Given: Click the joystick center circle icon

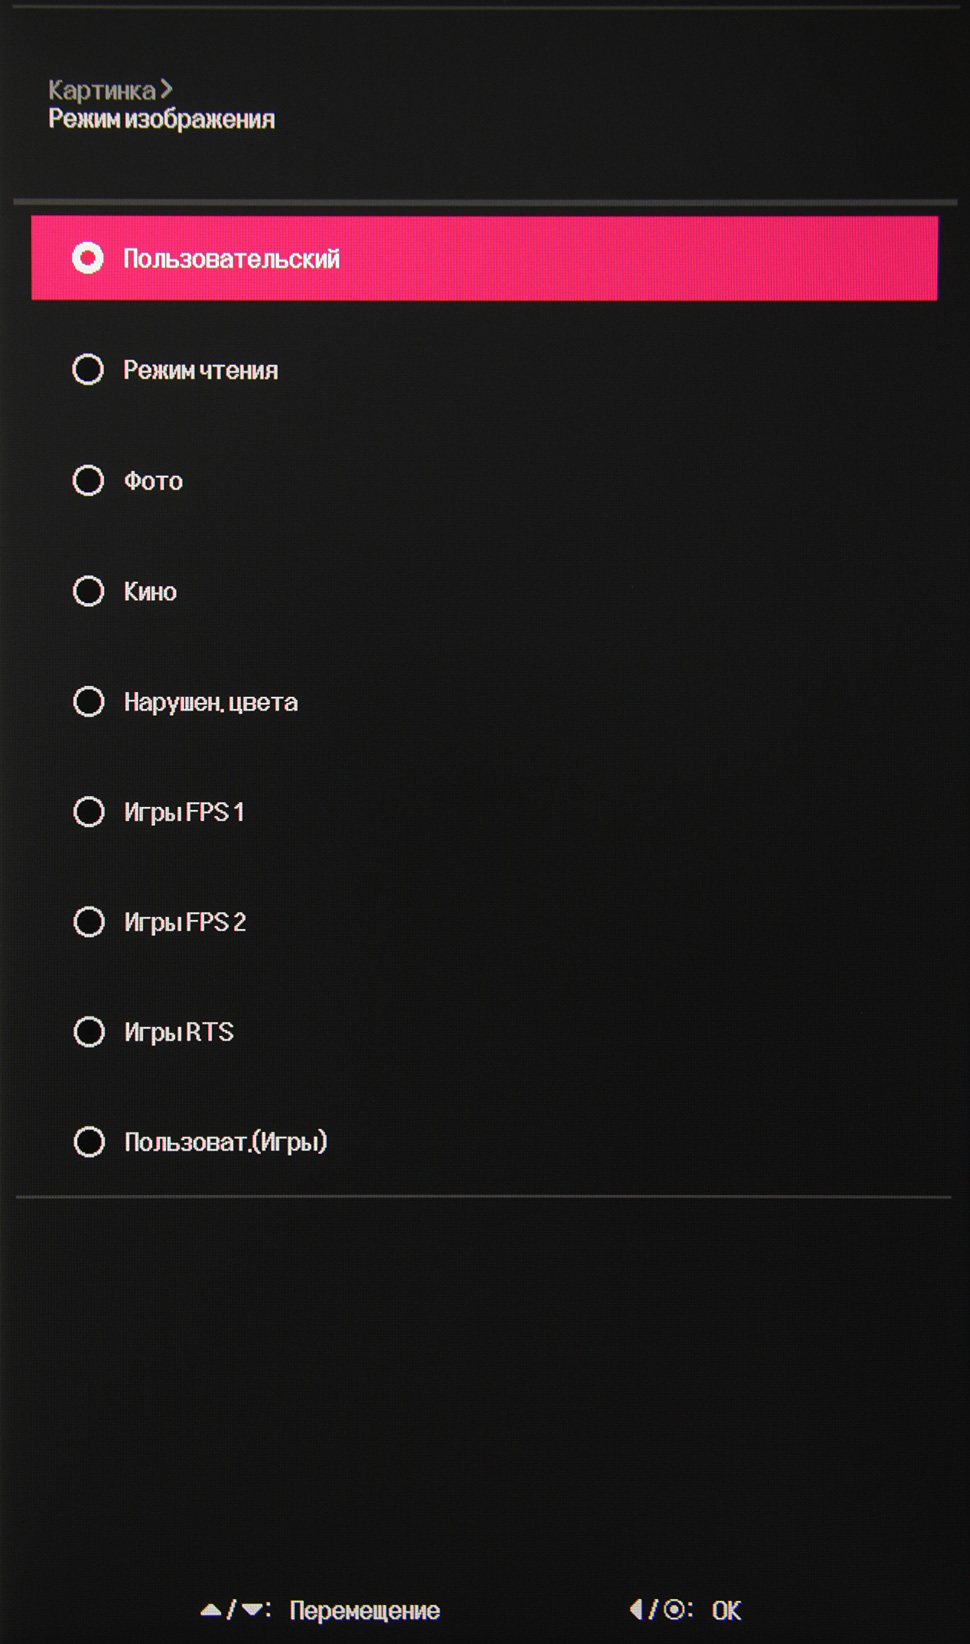Looking at the screenshot, I should [675, 1609].
